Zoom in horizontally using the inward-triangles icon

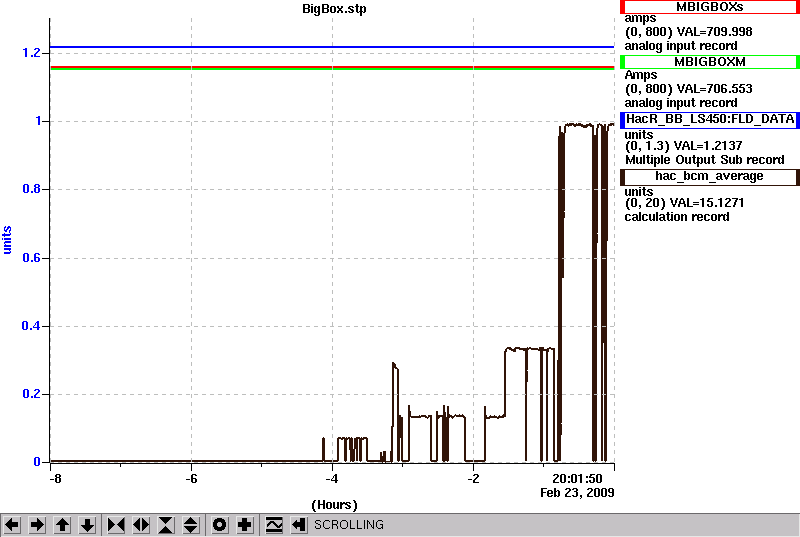116,525
